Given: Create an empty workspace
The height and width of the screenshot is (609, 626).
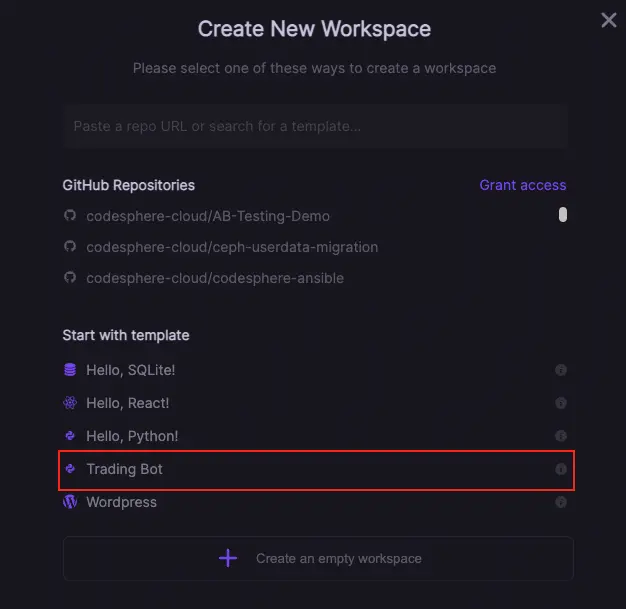Looking at the screenshot, I should coord(318,558).
